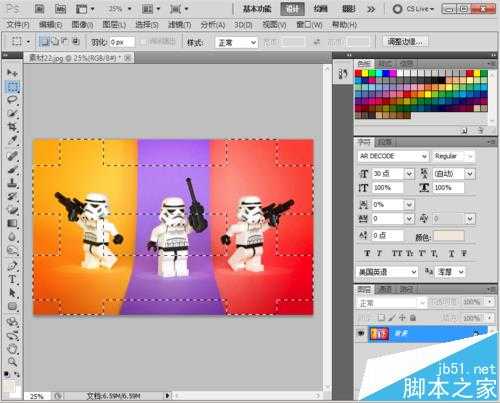Select the Blur tool
The image size is (500, 403).
click(x=12, y=237)
